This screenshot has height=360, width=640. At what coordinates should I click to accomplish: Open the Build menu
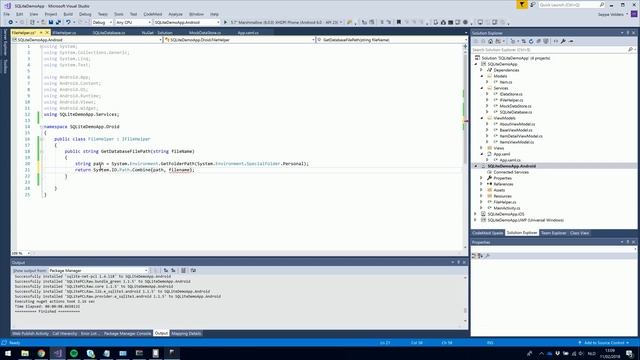68,14
